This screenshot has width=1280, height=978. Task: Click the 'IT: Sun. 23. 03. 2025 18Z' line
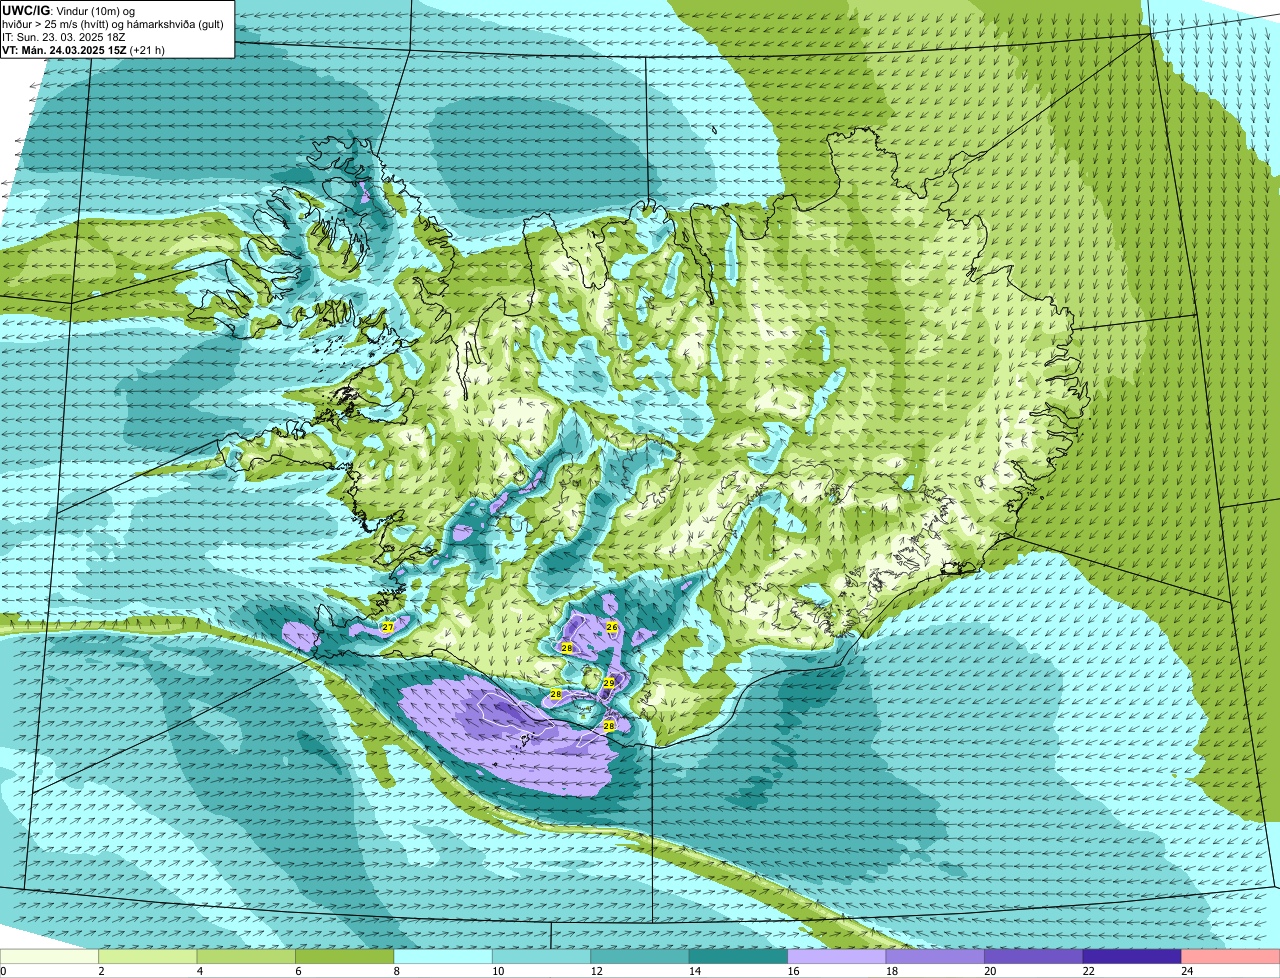coord(64,37)
